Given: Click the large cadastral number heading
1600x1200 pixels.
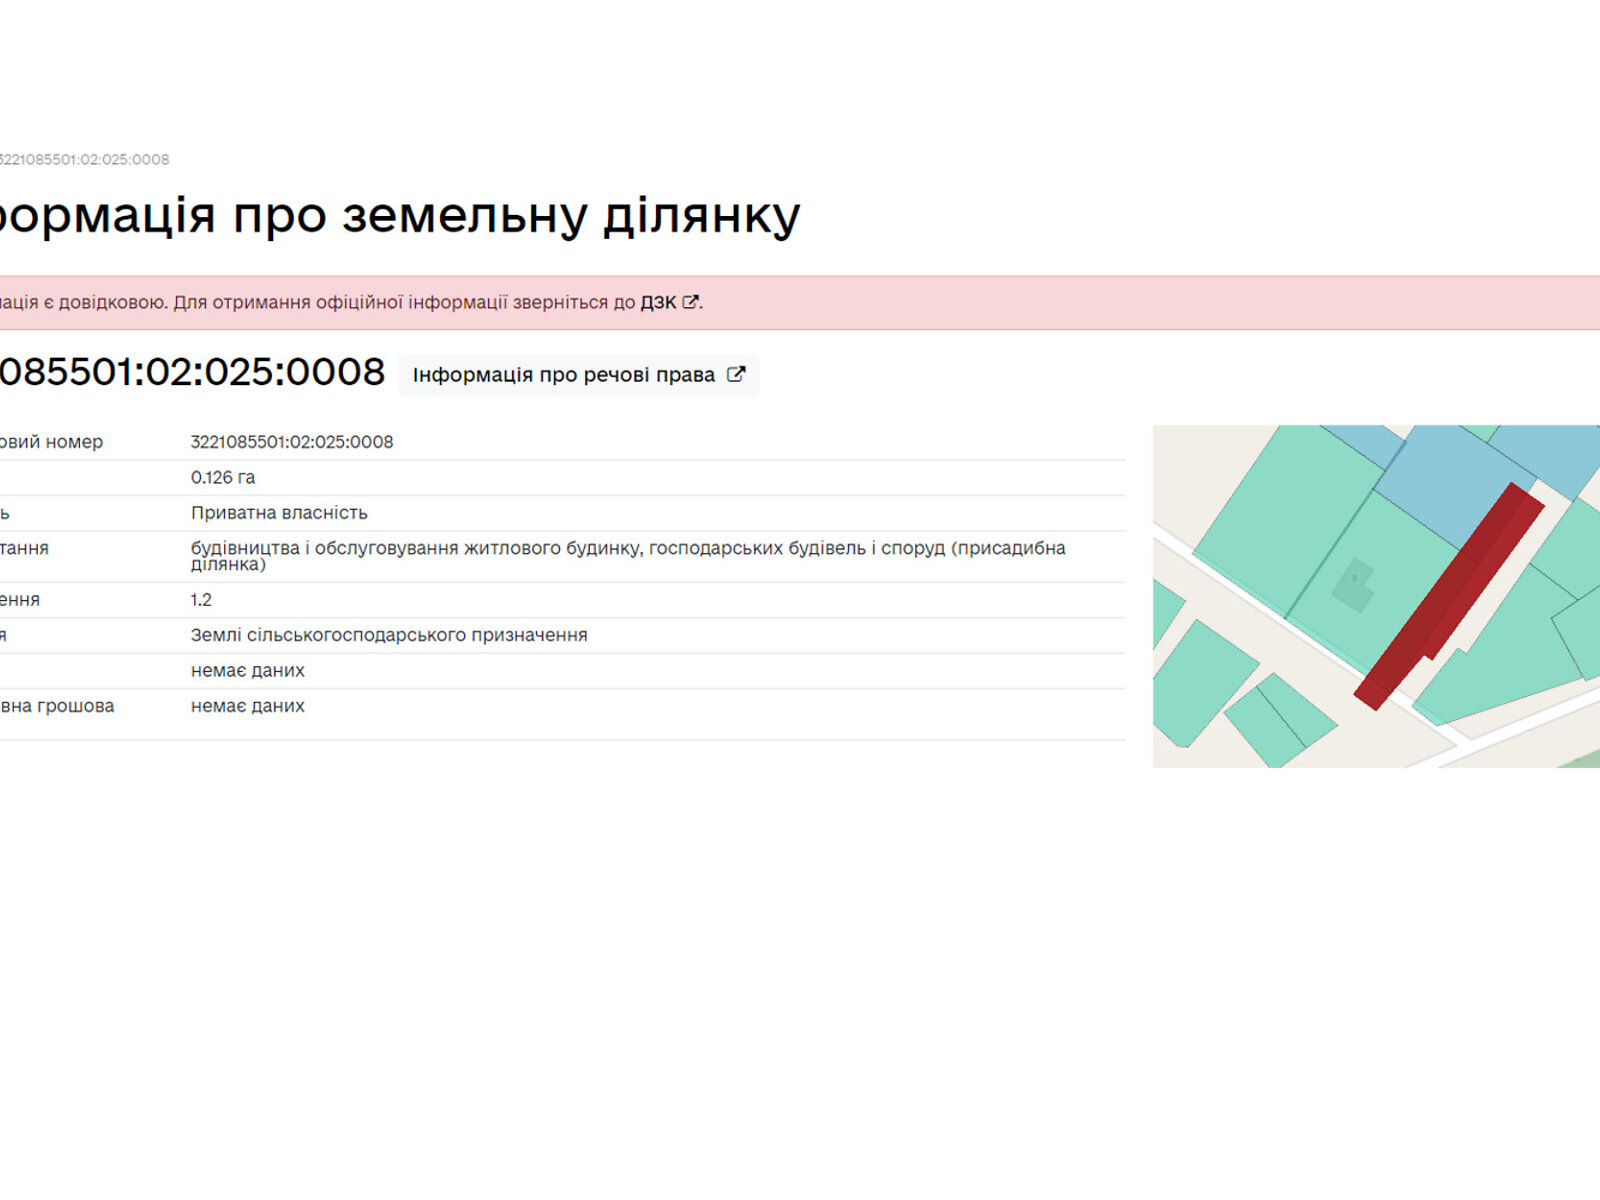Looking at the screenshot, I should (x=190, y=372).
